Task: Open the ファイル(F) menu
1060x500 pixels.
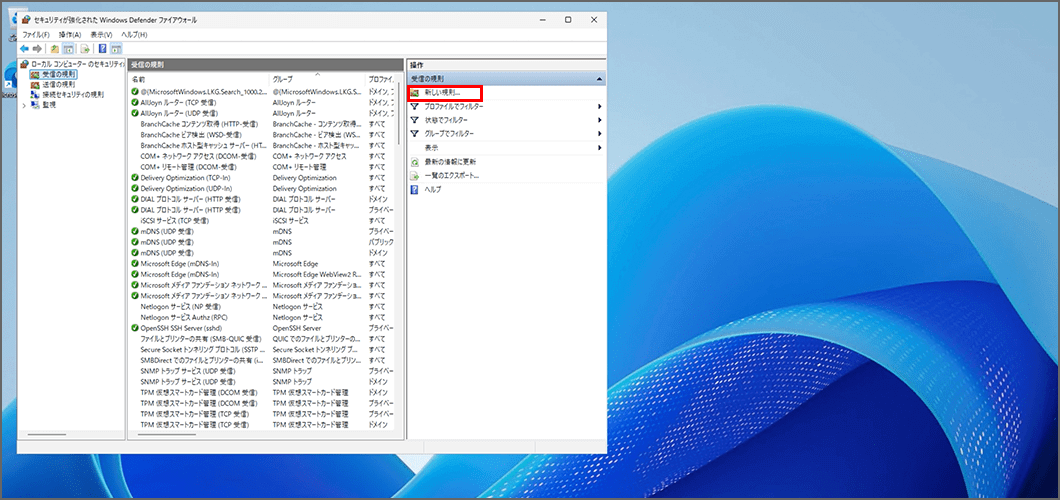Action: pyautogui.click(x=36, y=34)
